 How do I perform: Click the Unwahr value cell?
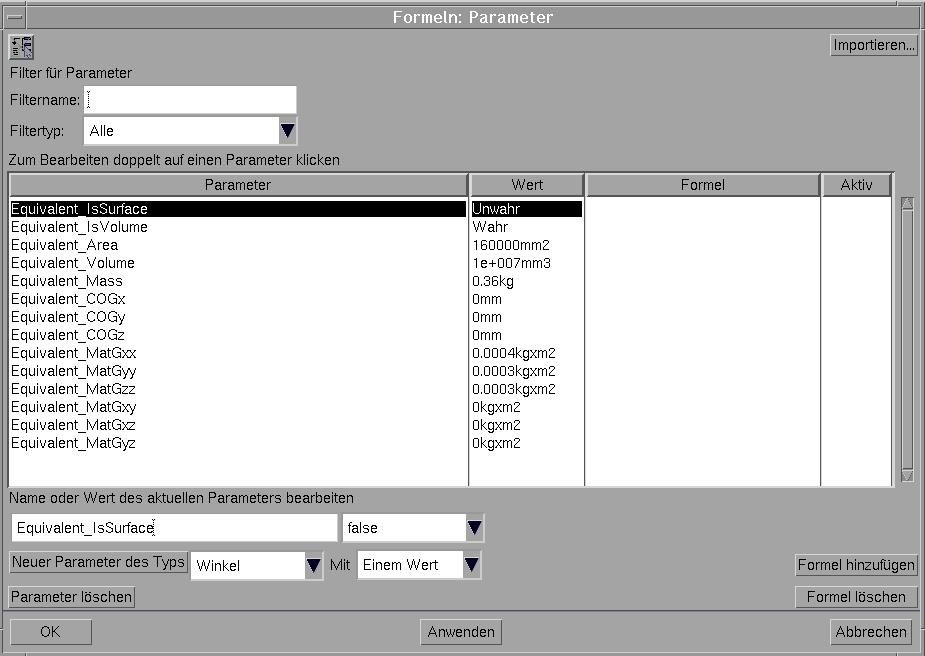[526, 209]
